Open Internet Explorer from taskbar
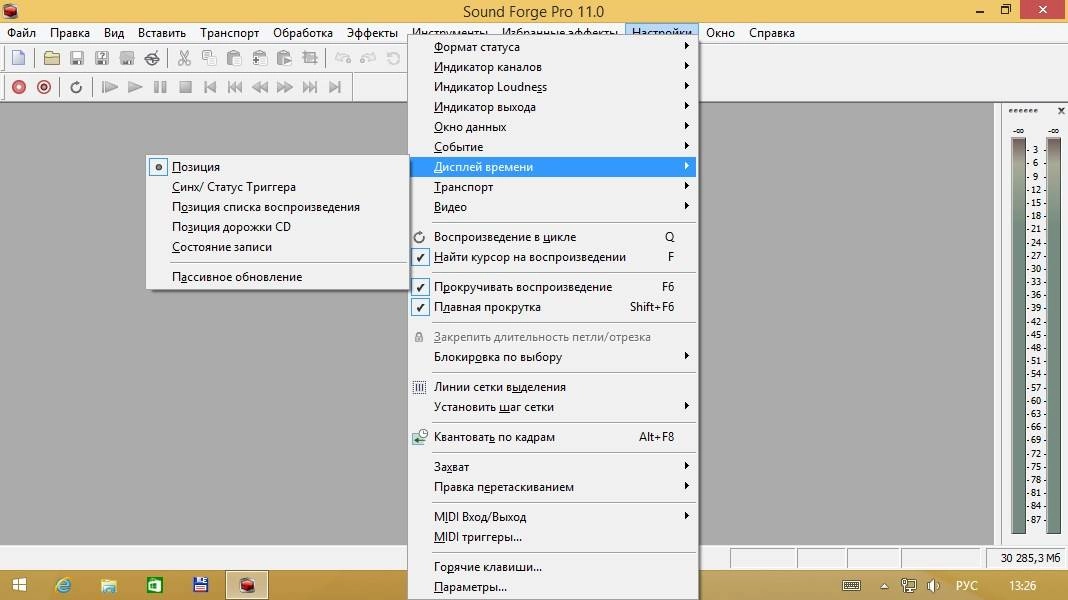The height and width of the screenshot is (600, 1068). [63, 585]
